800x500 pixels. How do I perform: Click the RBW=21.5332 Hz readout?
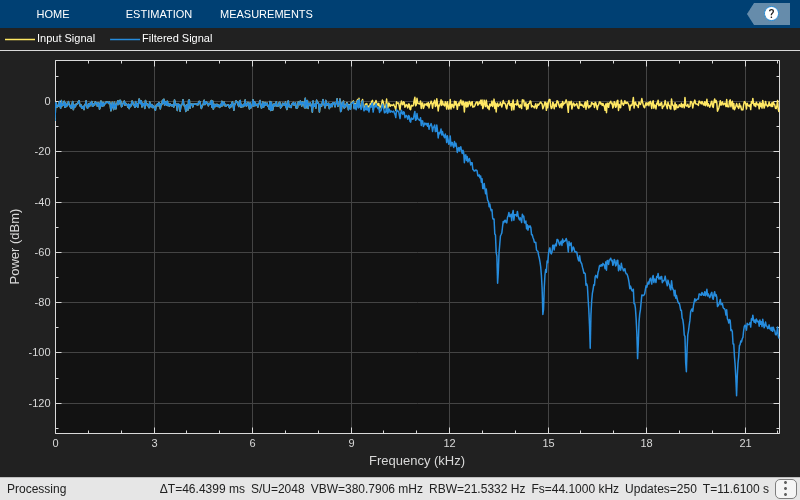(x=477, y=489)
